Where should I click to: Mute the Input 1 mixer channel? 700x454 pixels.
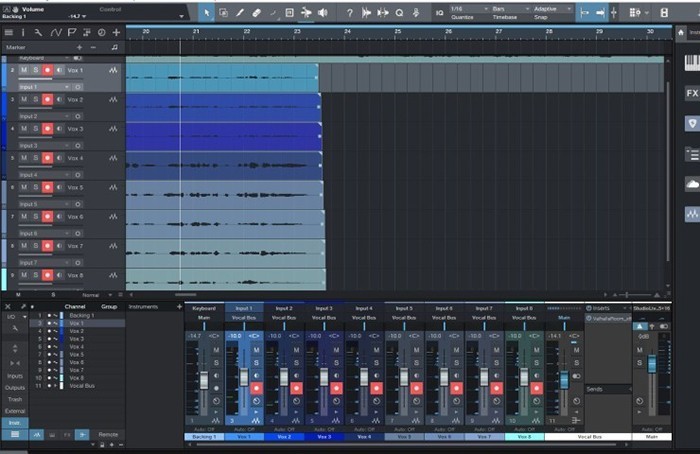tap(256, 350)
